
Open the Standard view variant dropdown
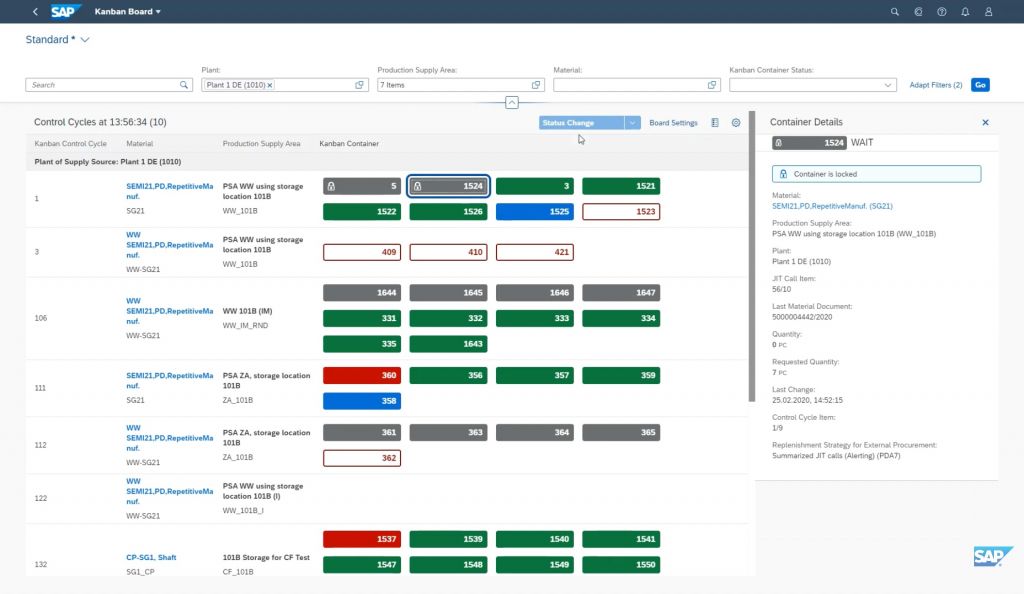tap(85, 40)
